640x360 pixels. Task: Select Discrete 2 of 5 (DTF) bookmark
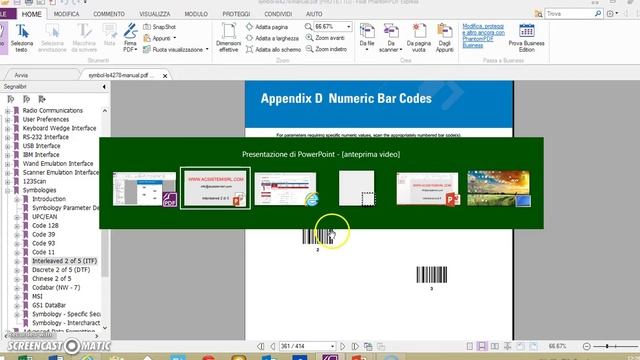point(61,270)
